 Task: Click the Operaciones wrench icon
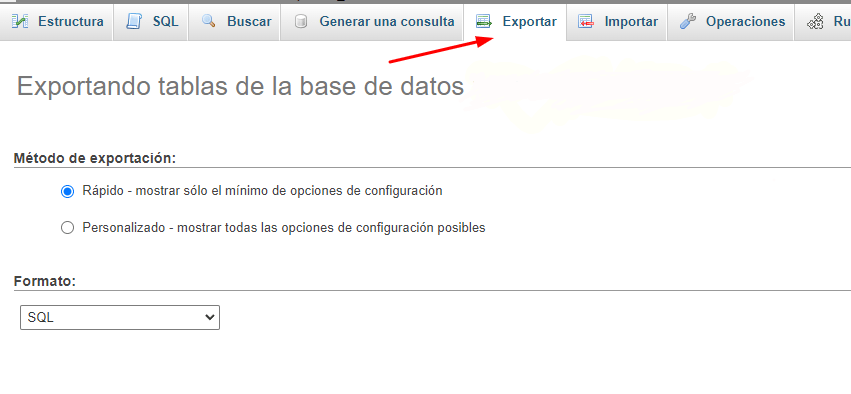[688, 22]
